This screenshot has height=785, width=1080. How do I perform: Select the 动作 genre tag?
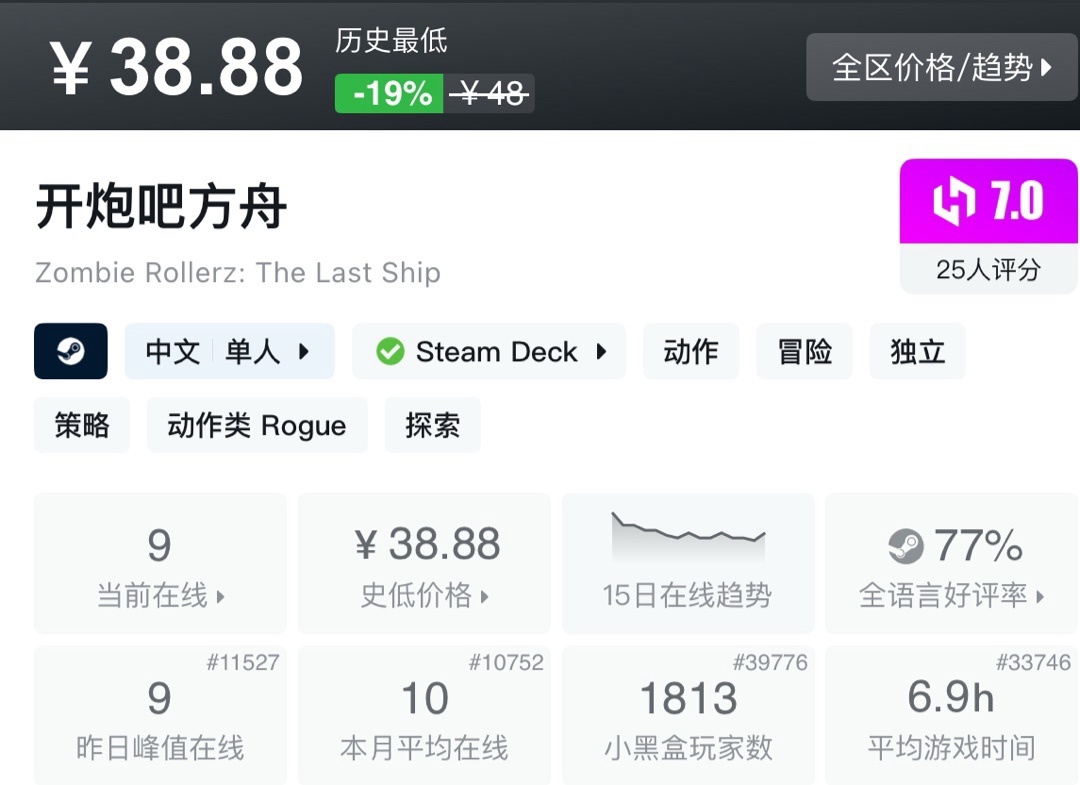click(691, 351)
